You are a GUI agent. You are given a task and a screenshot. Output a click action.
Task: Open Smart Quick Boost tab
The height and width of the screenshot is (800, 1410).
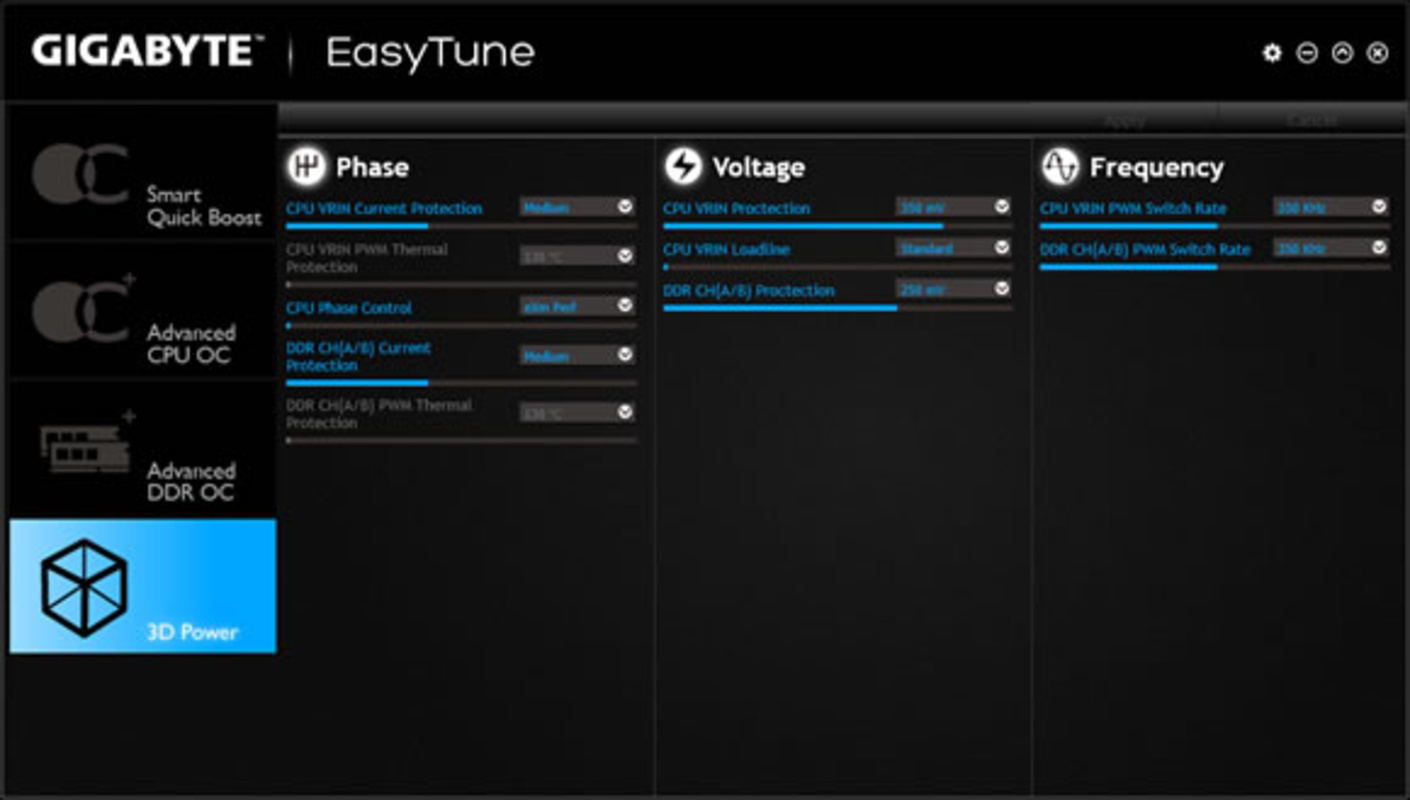click(x=143, y=171)
